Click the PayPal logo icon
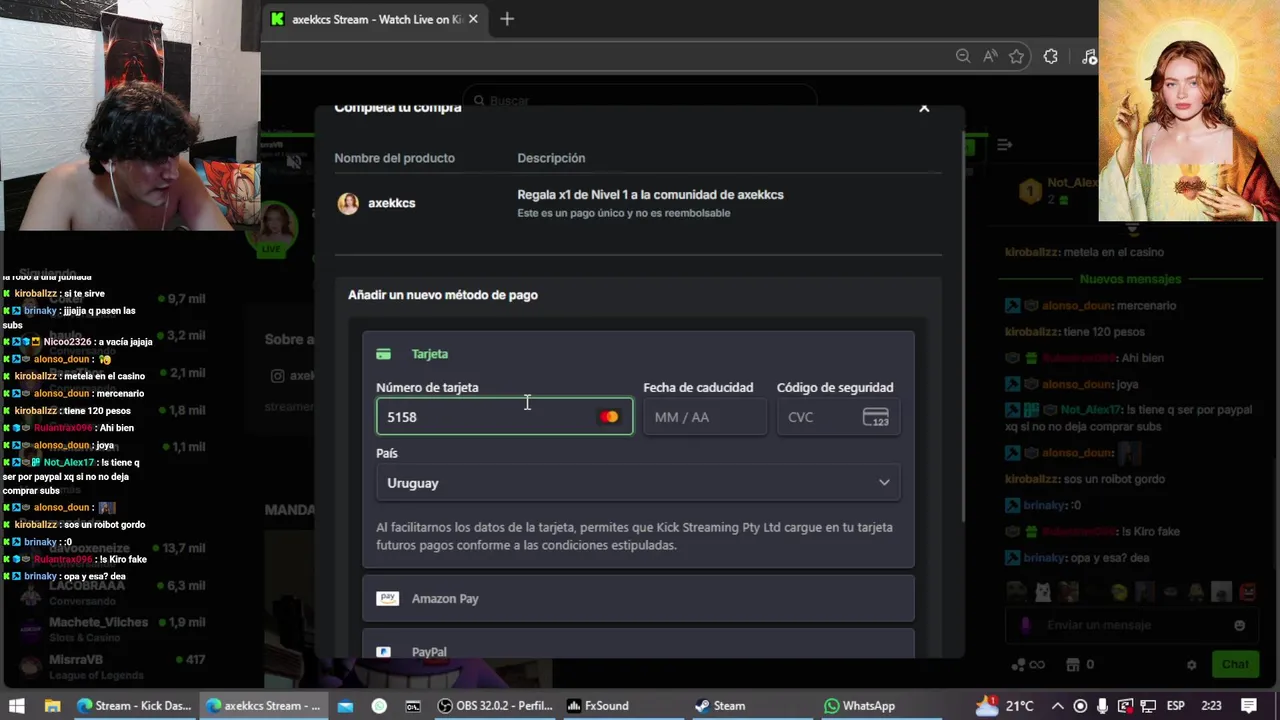 [x=383, y=652]
